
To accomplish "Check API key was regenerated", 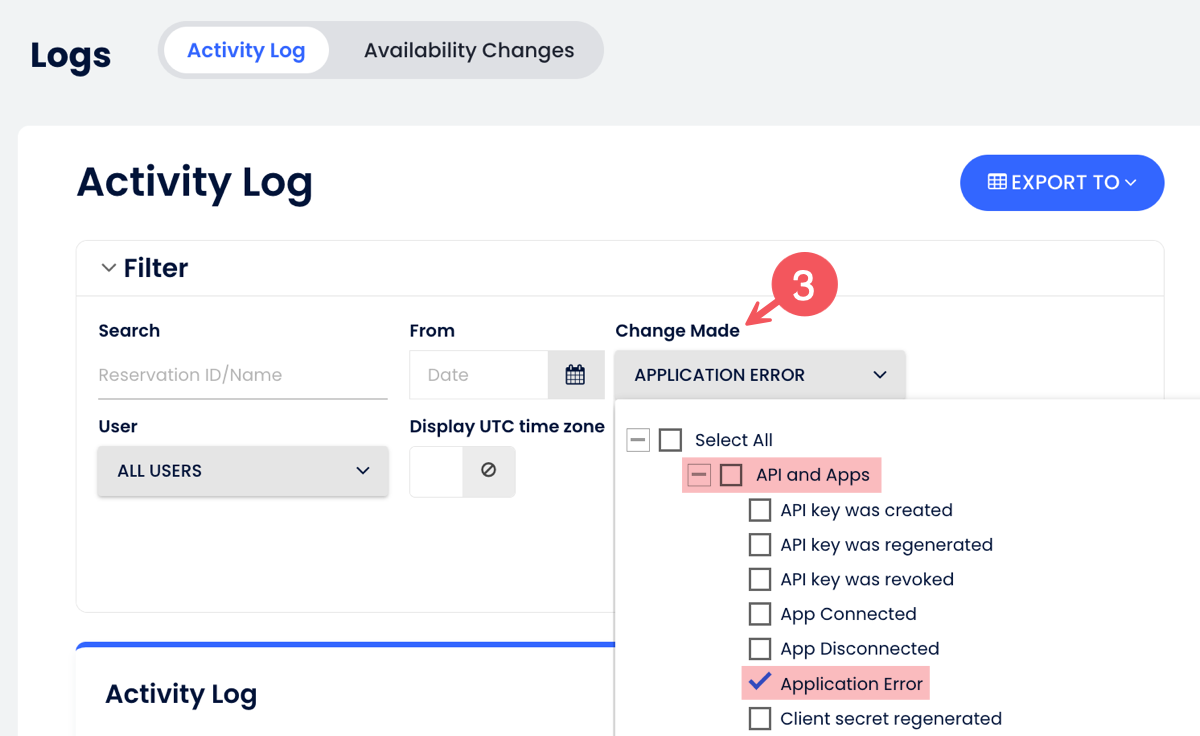I will click(760, 545).
